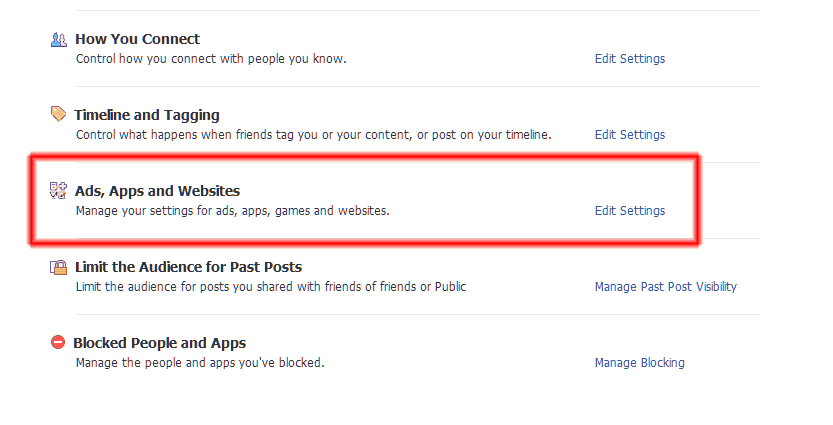Viewport: 833px width, 425px height.
Task: Click the description about friends tagging your content
Action: (313, 135)
